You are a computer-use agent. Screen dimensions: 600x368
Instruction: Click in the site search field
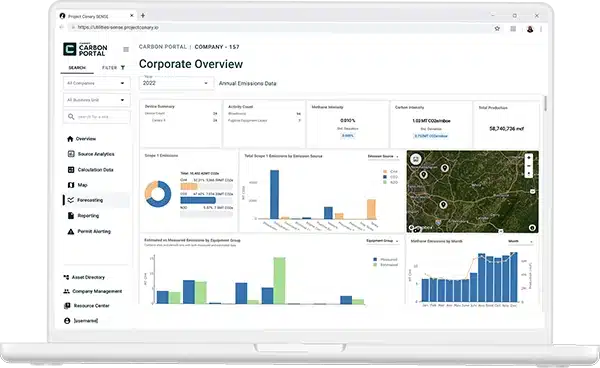pos(96,117)
